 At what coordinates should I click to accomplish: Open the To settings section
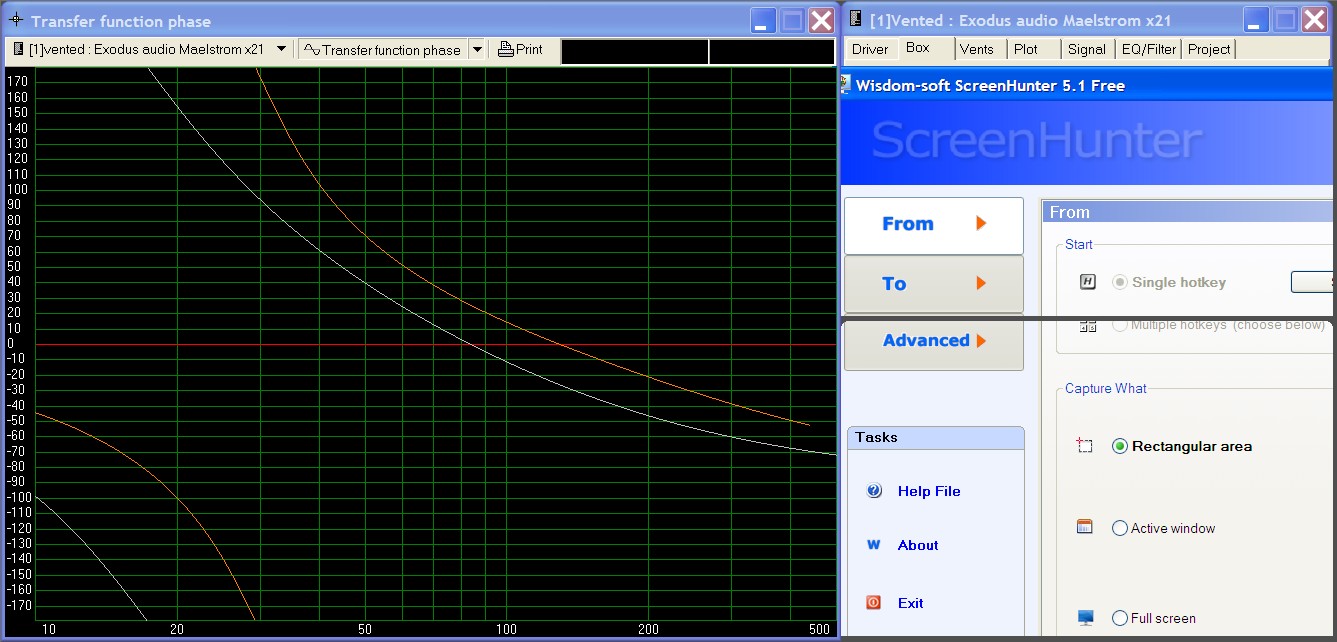pyautogui.click(x=933, y=284)
